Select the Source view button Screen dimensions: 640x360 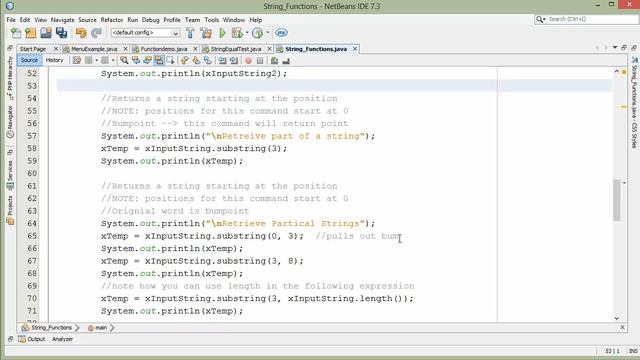29,60
